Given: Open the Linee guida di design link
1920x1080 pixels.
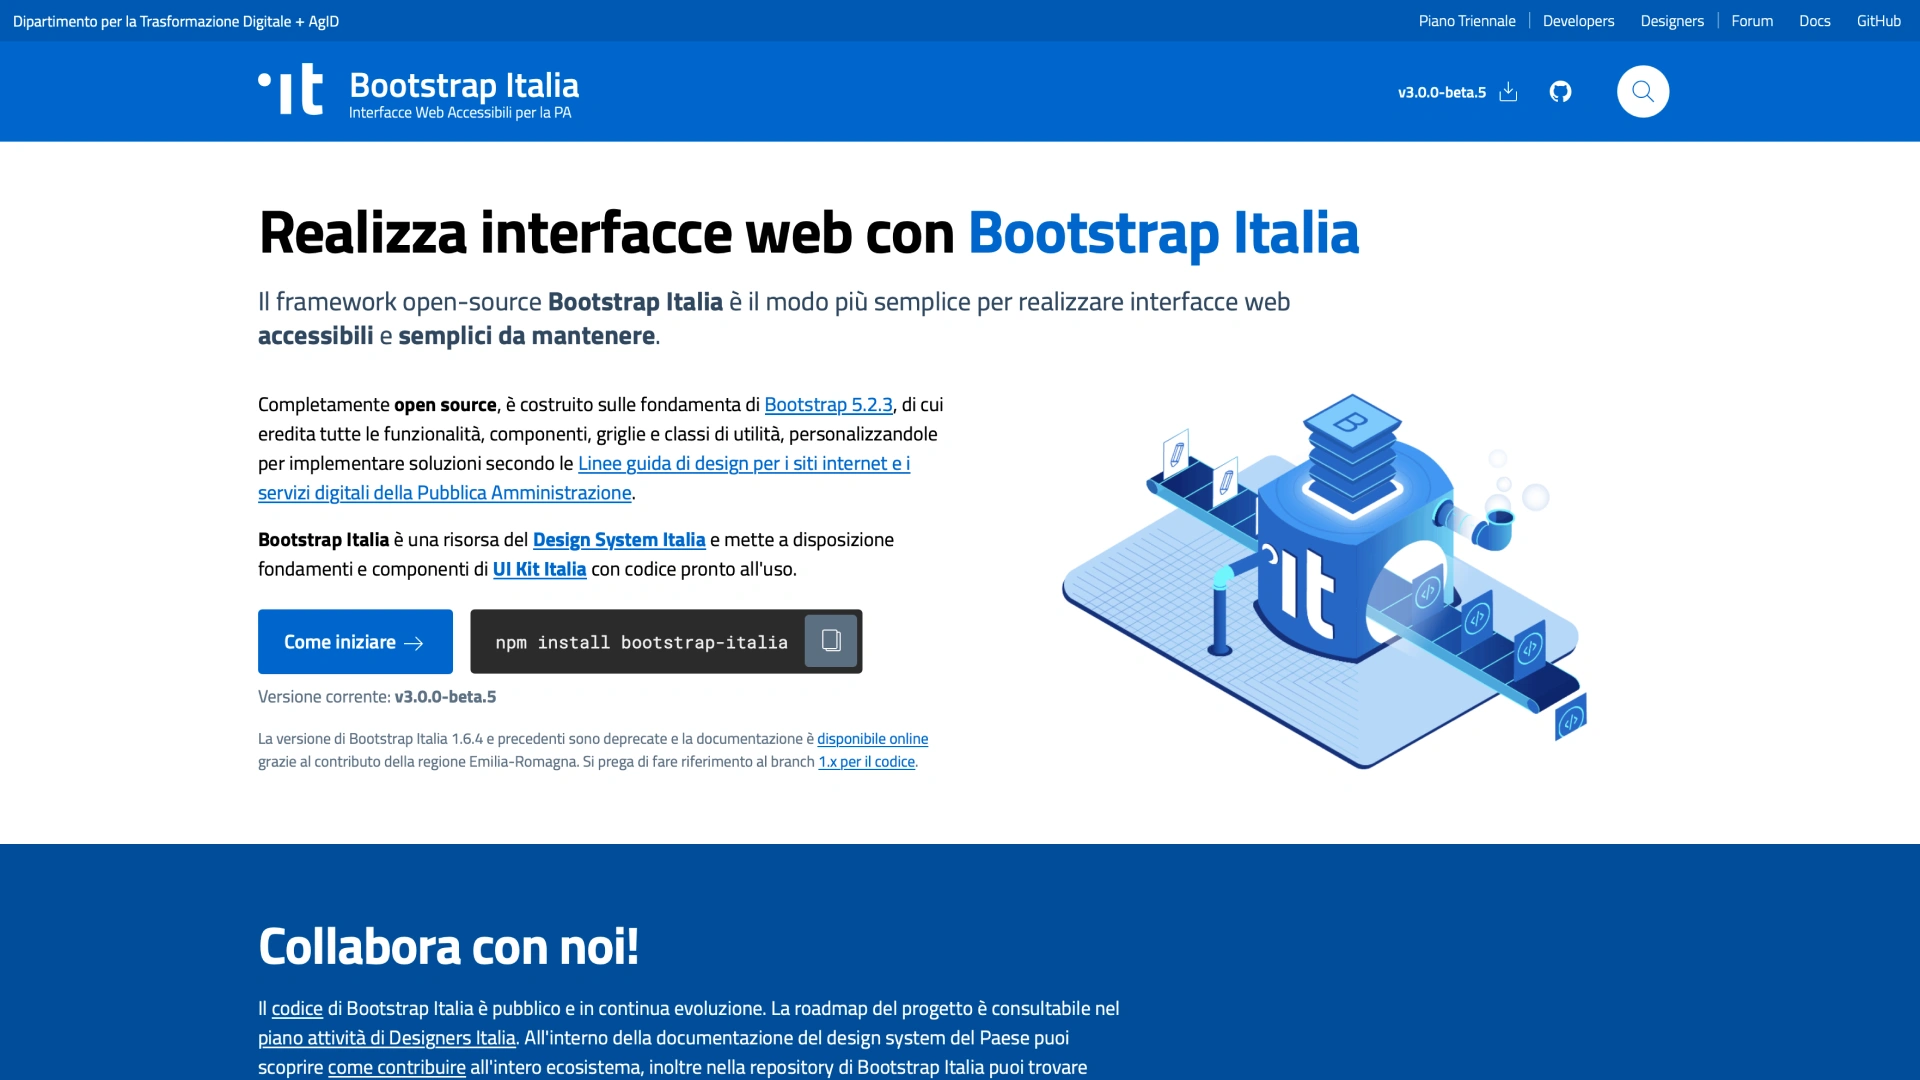Looking at the screenshot, I should pos(584,478).
